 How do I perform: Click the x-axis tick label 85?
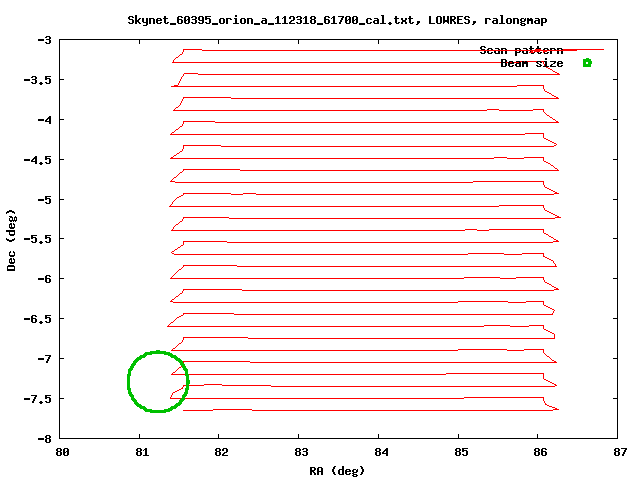461,452
